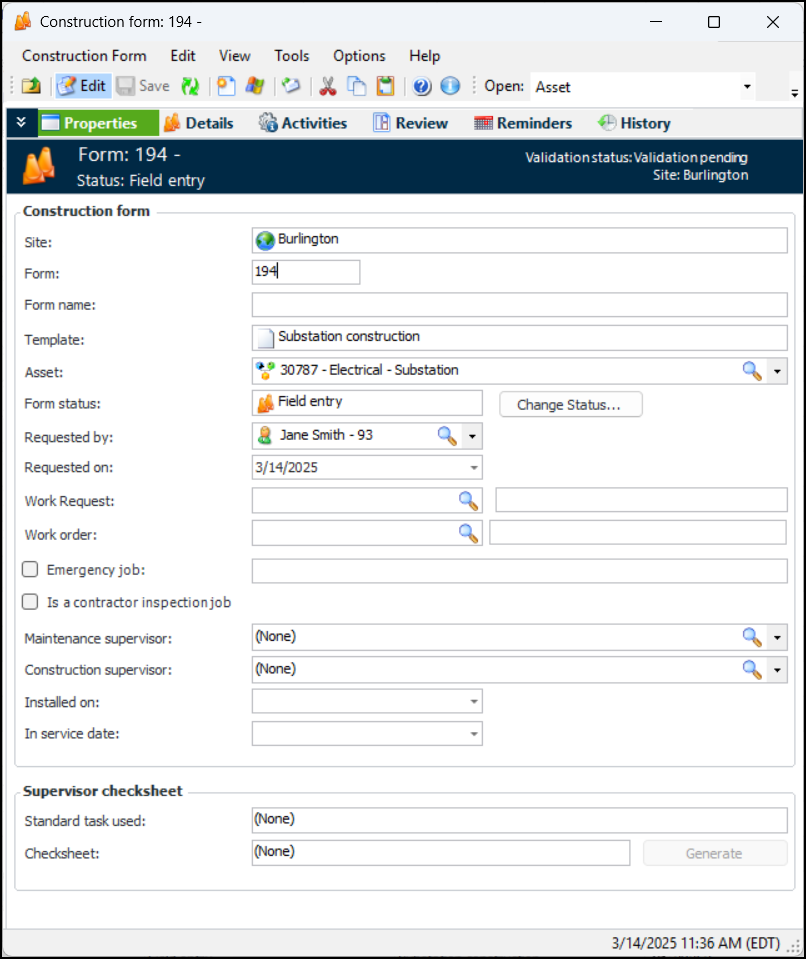
Task: Click the clipboard Paste icon
Action: coord(385,86)
